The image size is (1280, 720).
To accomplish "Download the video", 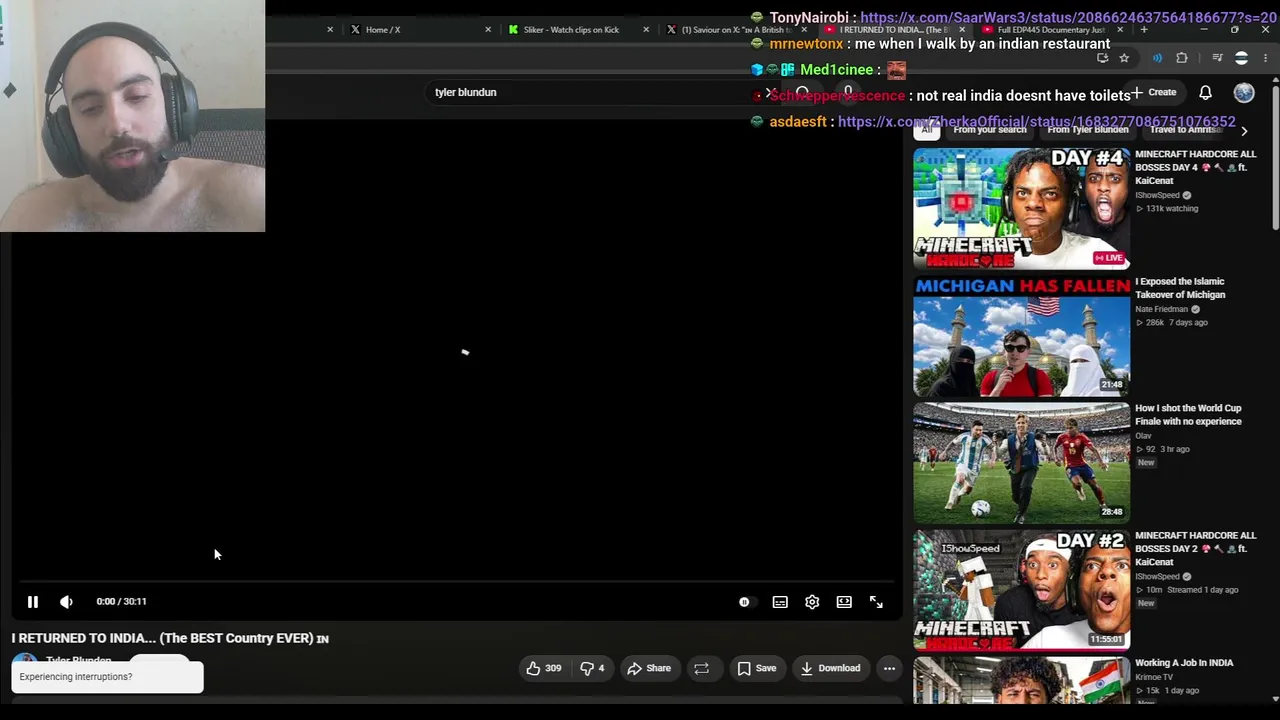I will (x=830, y=668).
